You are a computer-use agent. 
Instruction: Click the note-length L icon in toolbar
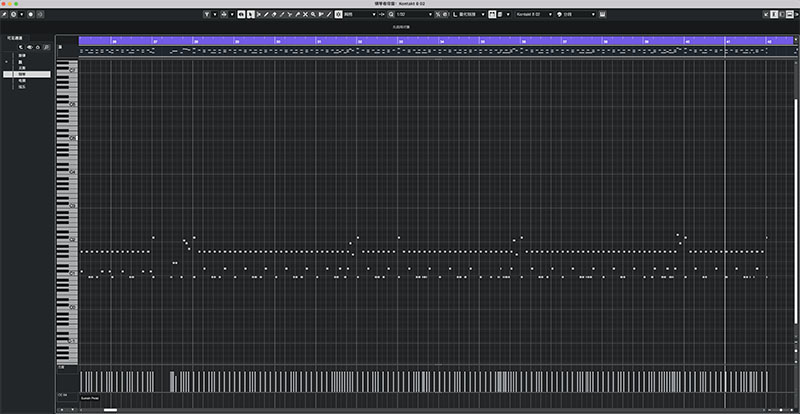point(455,14)
